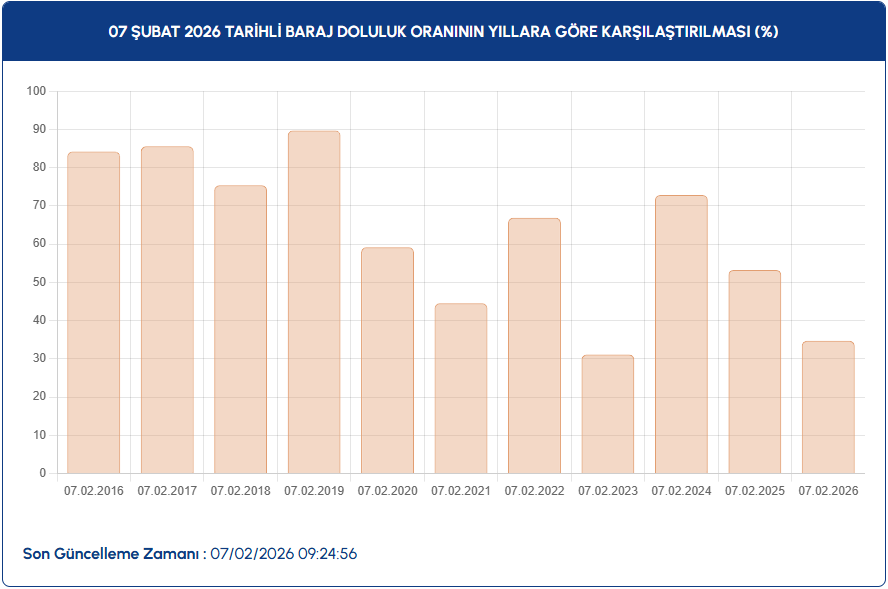This screenshot has height=589, width=888.
Task: Select the shortest bar, 07.02.2023
Action: [x=608, y=414]
